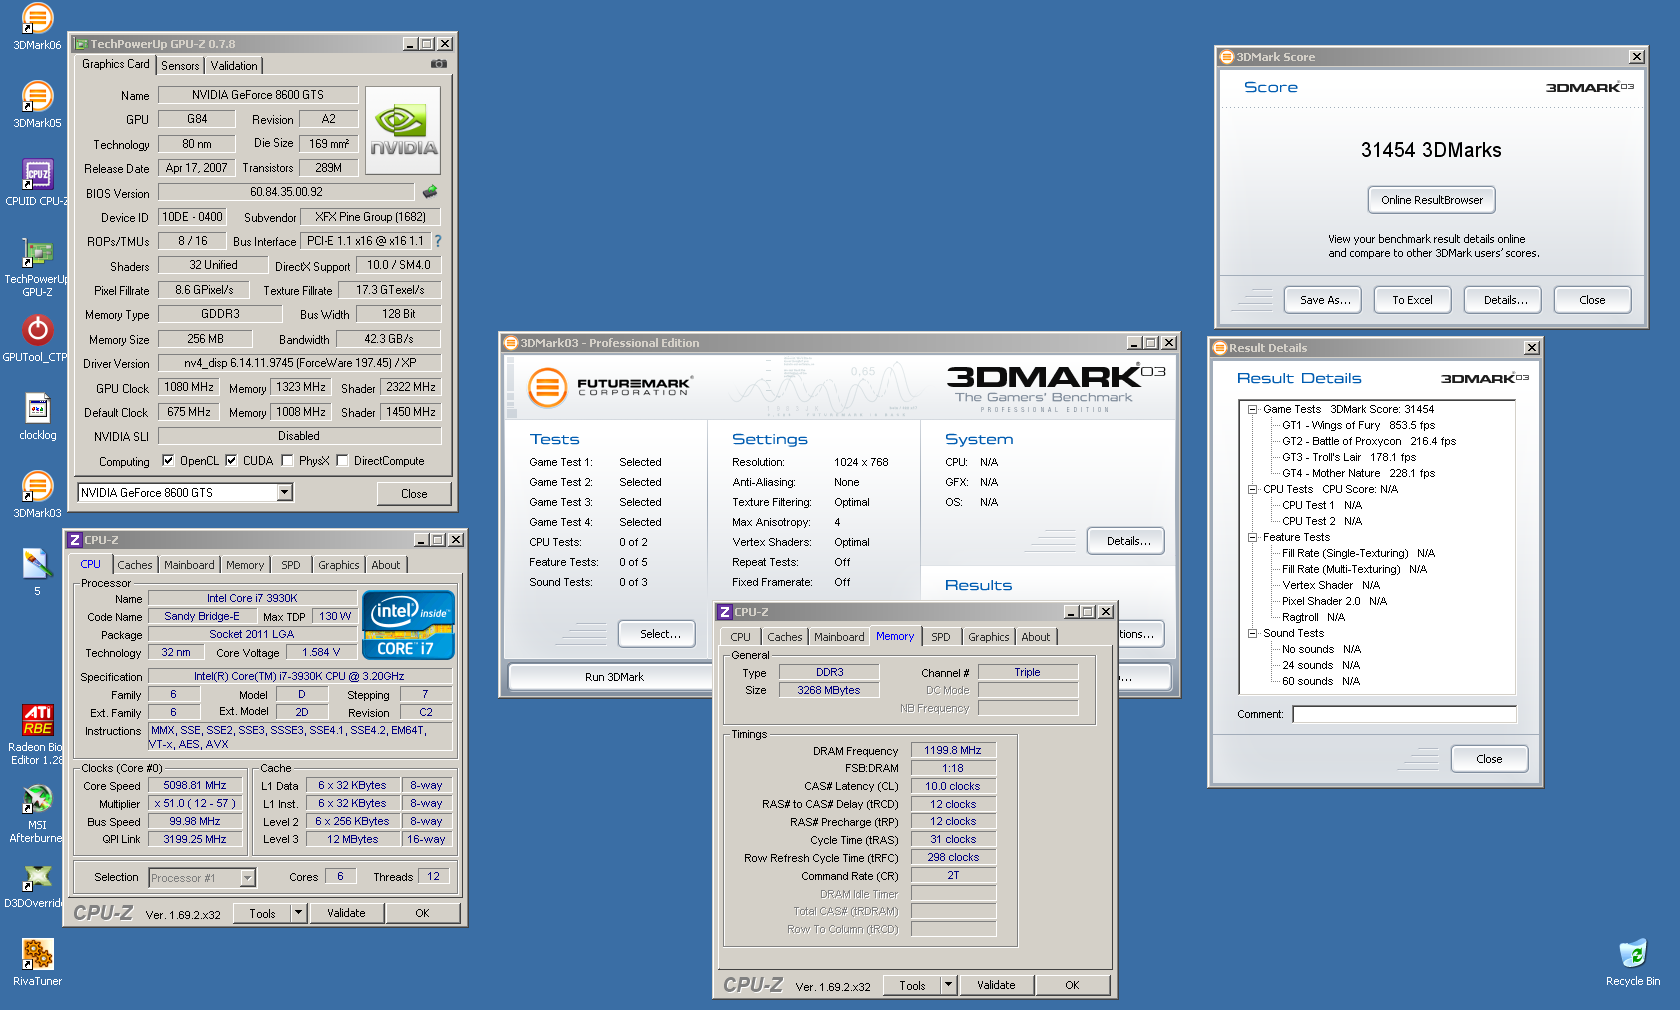The width and height of the screenshot is (1680, 1010).
Task: Open the Tools dropdown arrow in CPU-Z Memory window
Action: 948,985
